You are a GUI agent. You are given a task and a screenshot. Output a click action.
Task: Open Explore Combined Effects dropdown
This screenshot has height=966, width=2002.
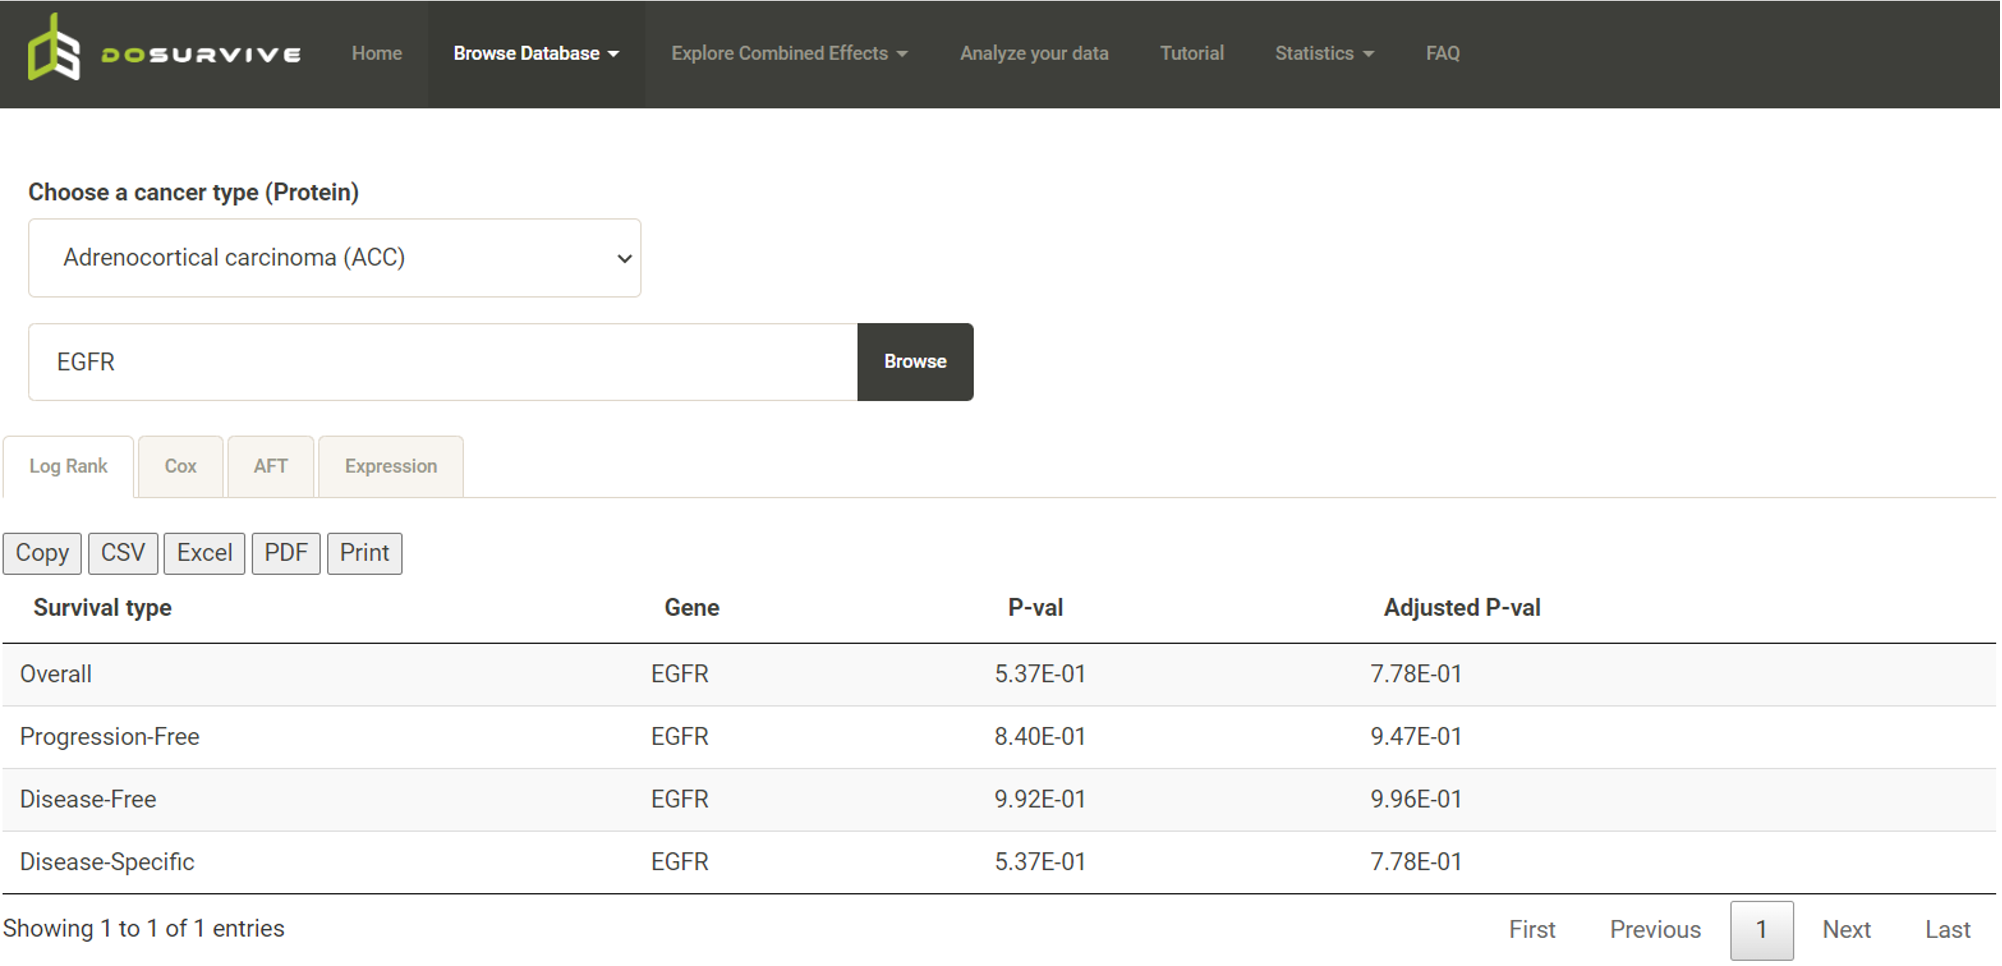pyautogui.click(x=788, y=54)
